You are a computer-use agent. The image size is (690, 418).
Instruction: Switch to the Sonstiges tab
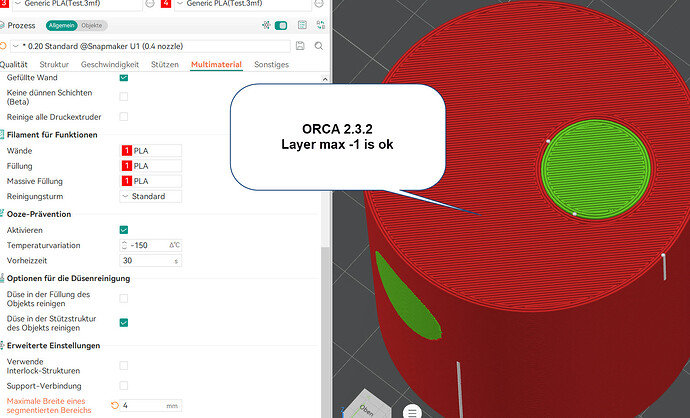click(x=271, y=64)
